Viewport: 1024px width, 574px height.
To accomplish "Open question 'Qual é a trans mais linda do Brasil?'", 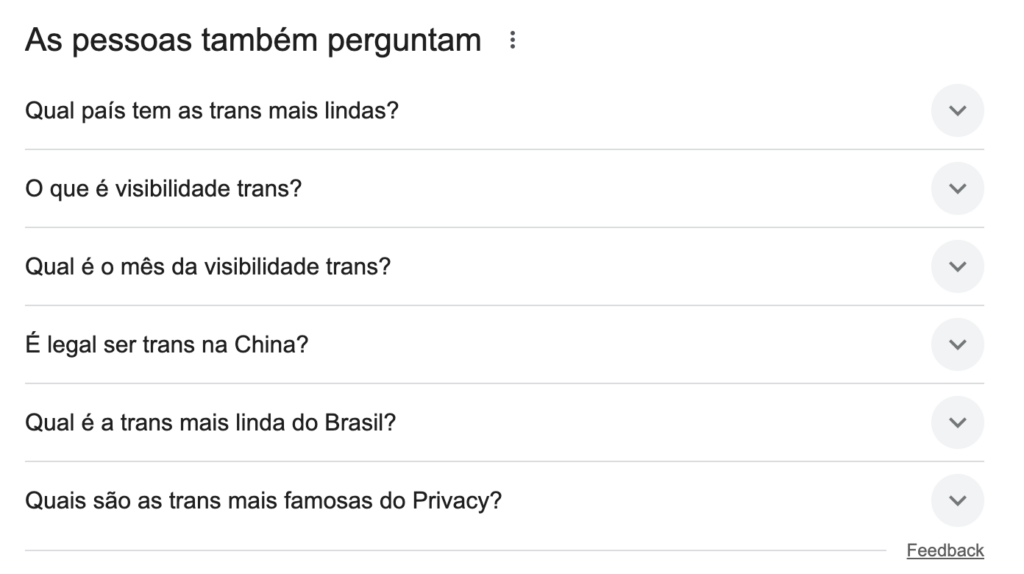I will tap(210, 423).
